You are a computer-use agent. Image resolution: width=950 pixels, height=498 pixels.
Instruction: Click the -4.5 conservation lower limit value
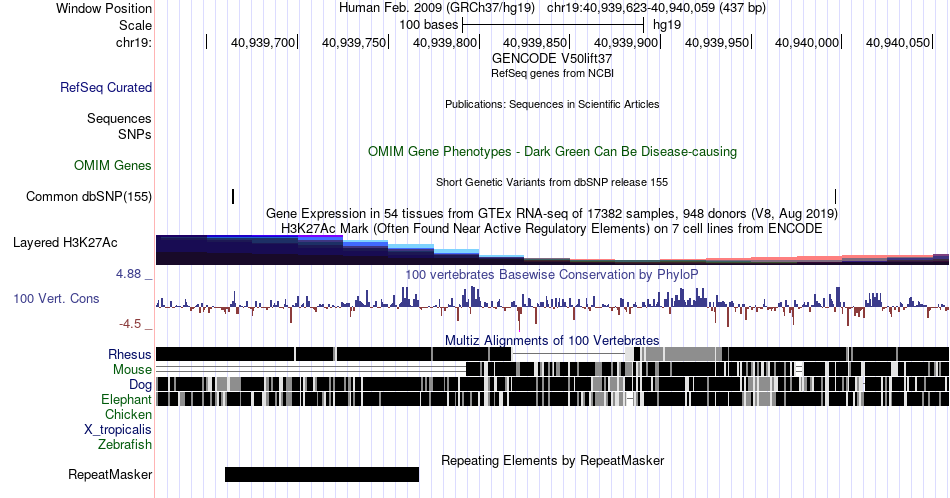(x=130, y=324)
